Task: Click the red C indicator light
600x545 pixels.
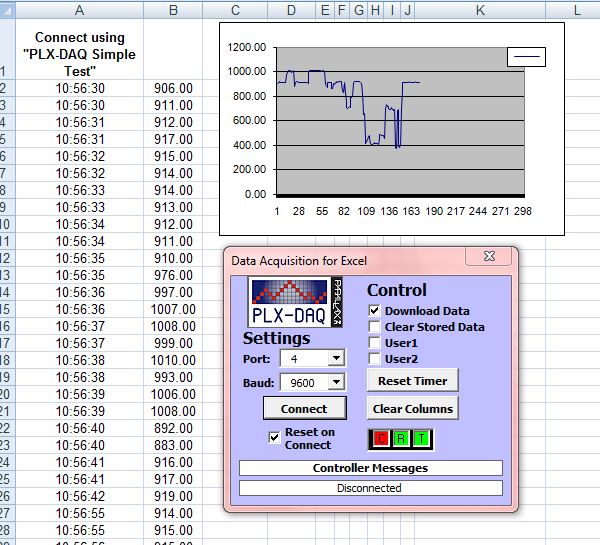Action: [x=382, y=437]
